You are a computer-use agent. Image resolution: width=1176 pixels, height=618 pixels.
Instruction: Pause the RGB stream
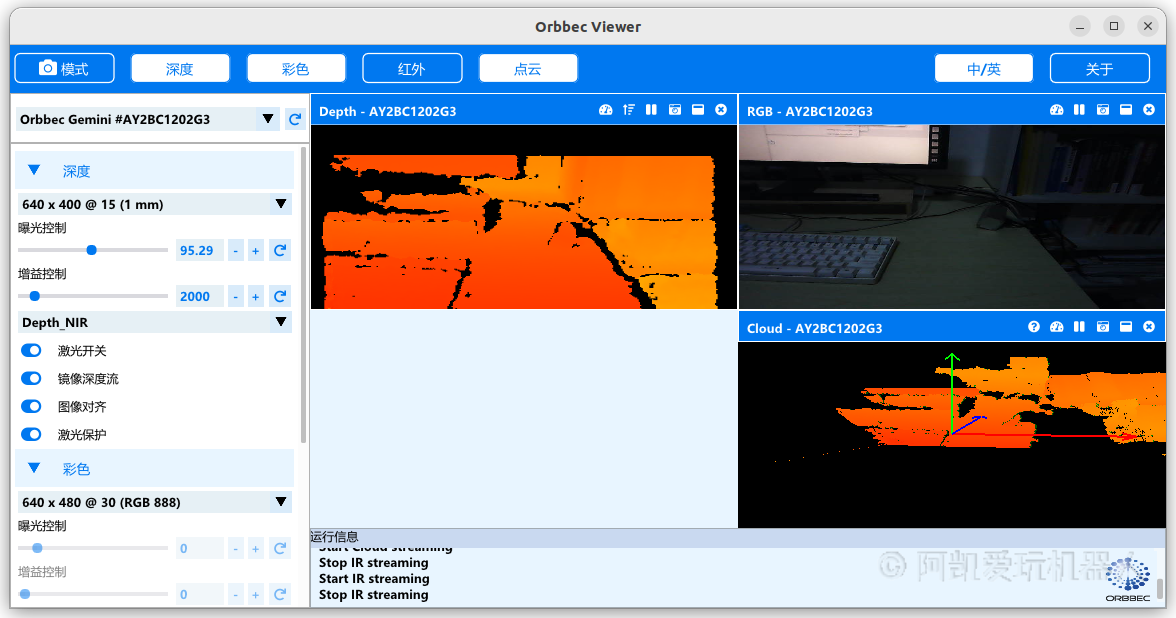point(1079,110)
